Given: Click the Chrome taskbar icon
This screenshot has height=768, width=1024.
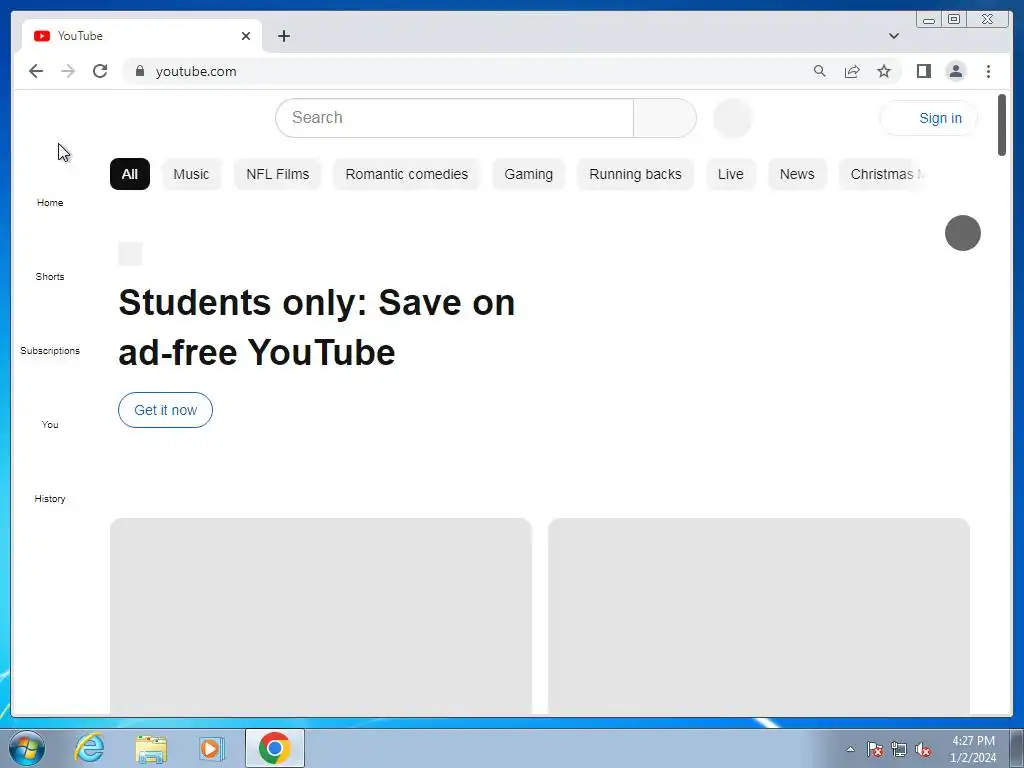Looking at the screenshot, I should pos(274,748).
